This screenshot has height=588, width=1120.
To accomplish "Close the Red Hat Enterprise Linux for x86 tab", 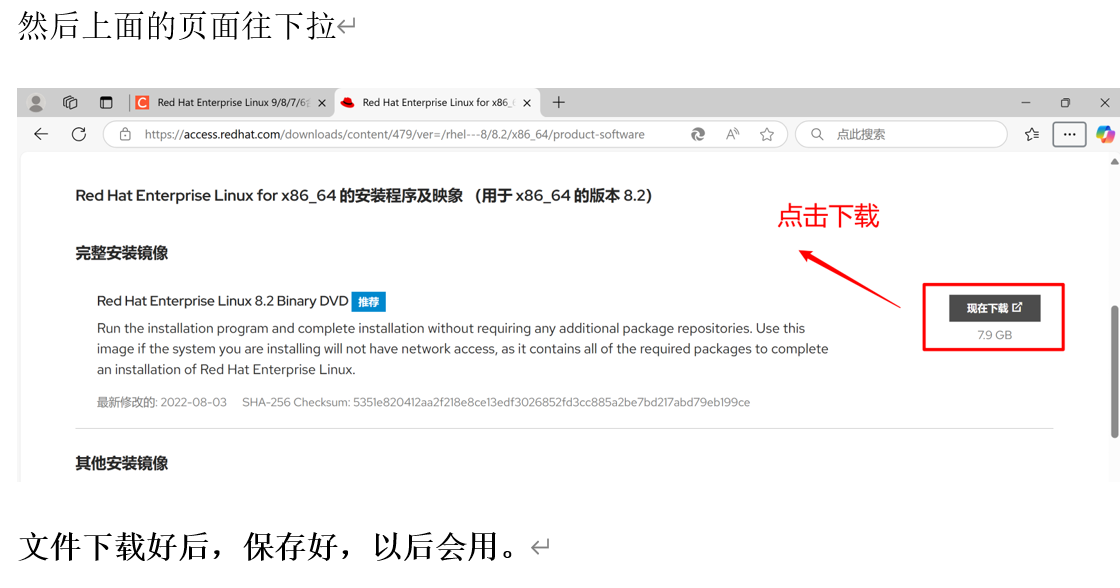I will 527,103.
